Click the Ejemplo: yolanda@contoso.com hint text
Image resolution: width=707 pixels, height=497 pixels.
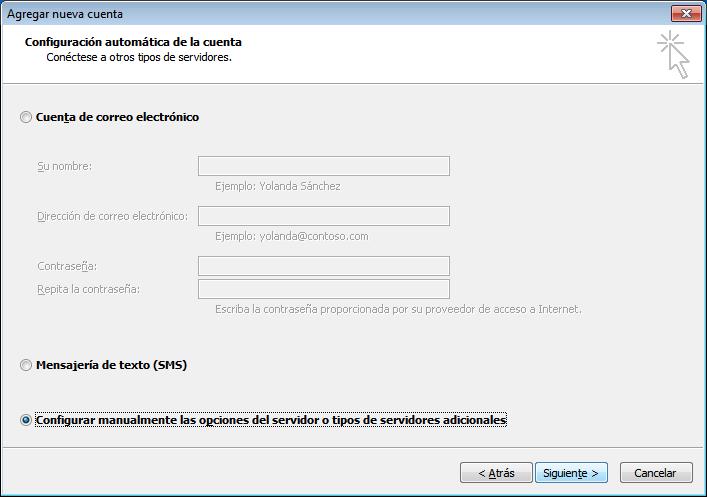tap(292, 236)
